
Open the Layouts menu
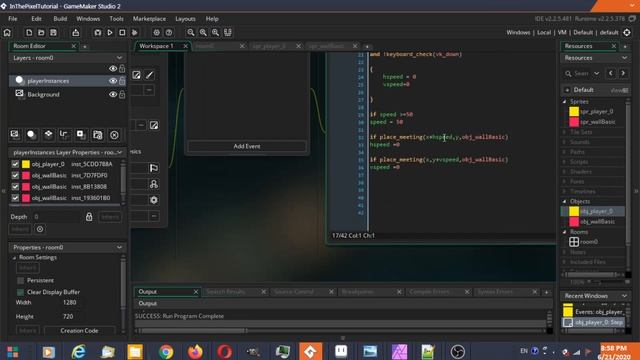click(185, 19)
